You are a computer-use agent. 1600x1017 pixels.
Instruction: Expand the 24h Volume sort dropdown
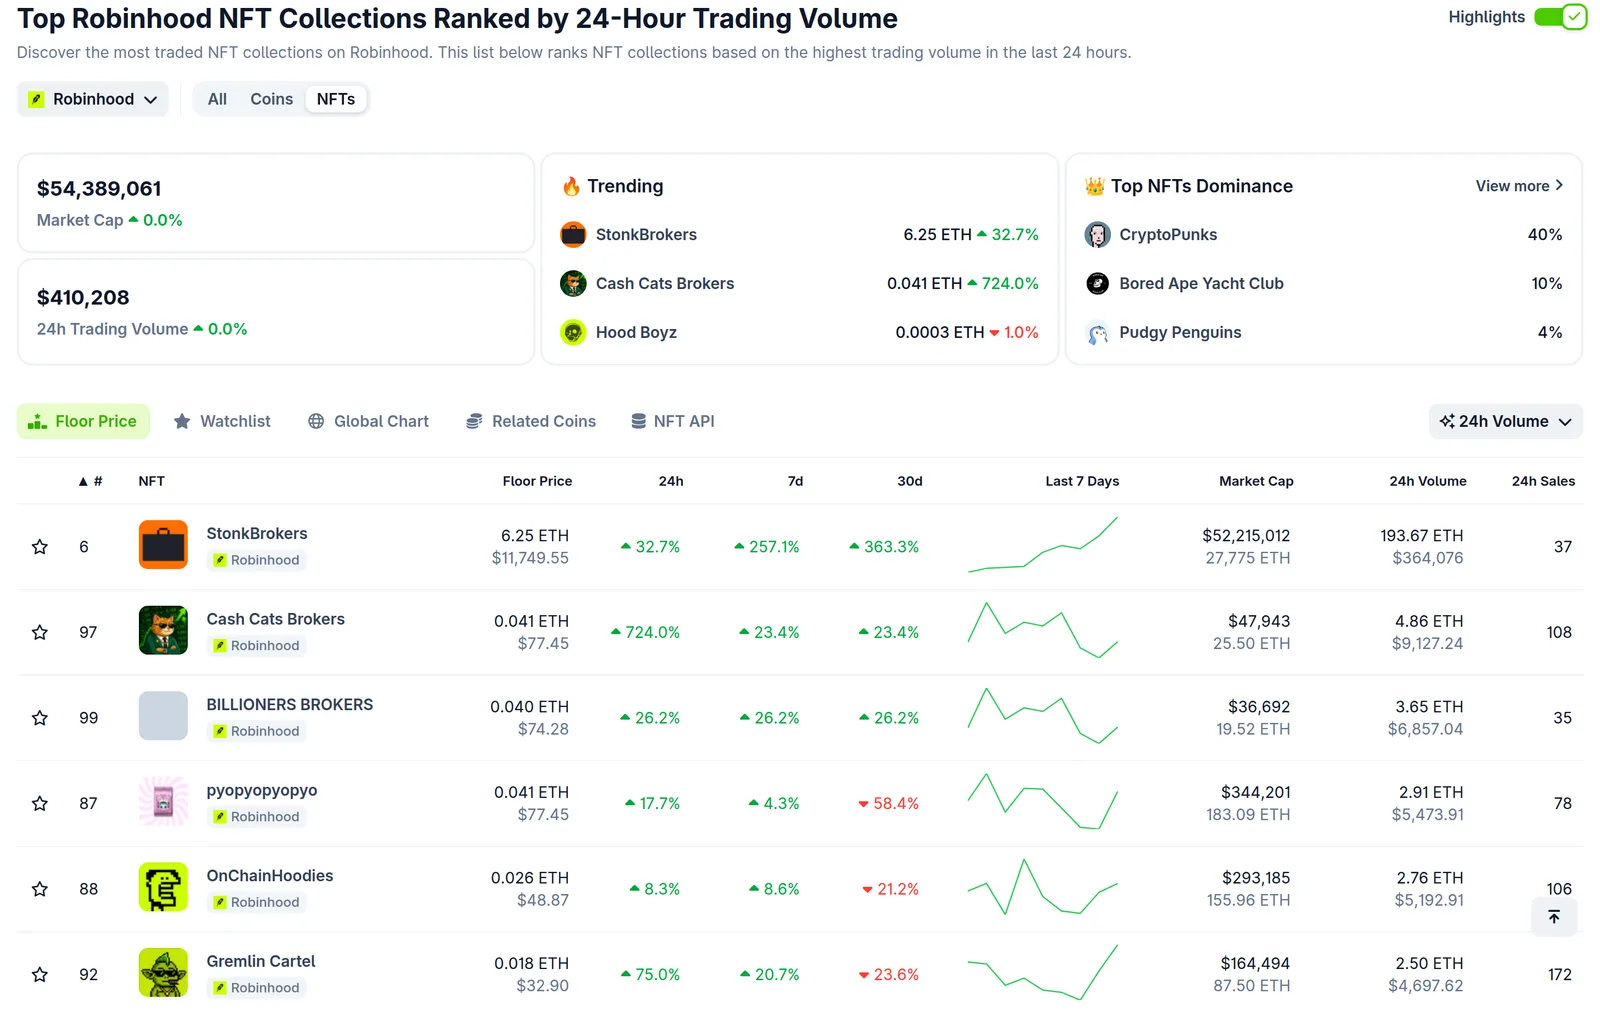(1505, 421)
